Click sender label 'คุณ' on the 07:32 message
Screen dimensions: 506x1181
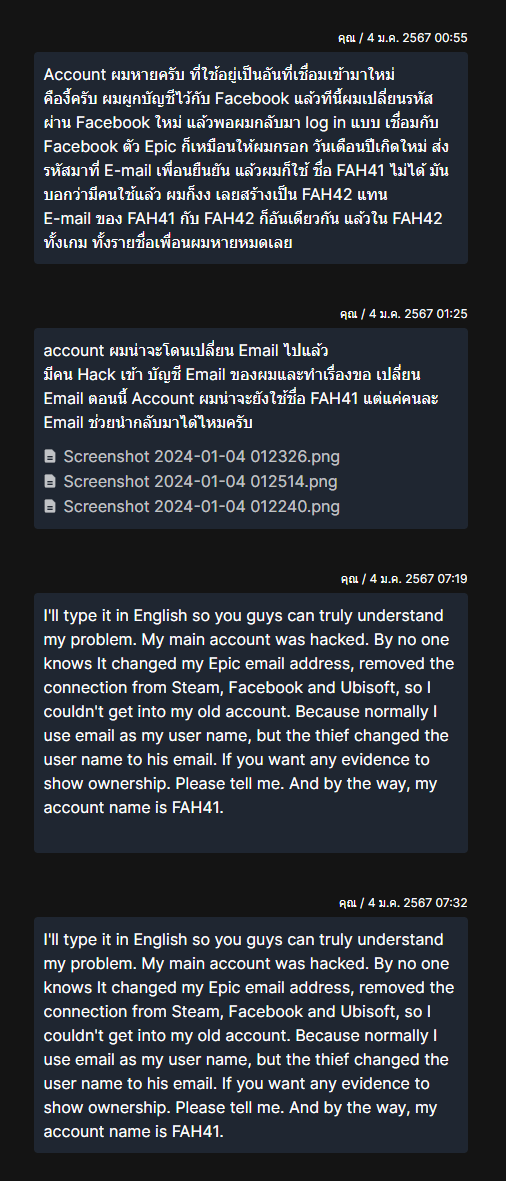click(347, 902)
